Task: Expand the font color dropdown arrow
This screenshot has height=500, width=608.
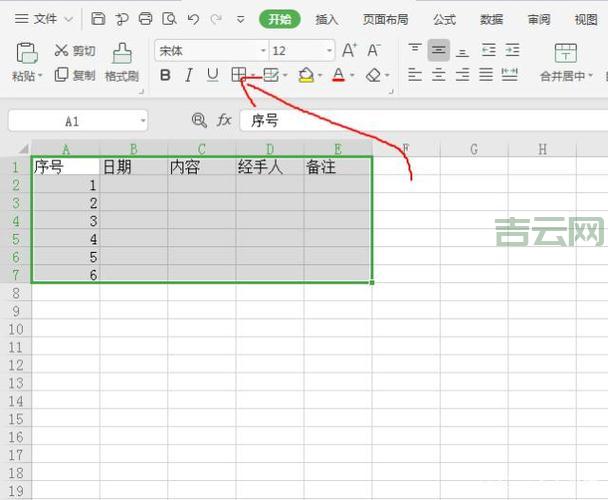Action: 352,75
